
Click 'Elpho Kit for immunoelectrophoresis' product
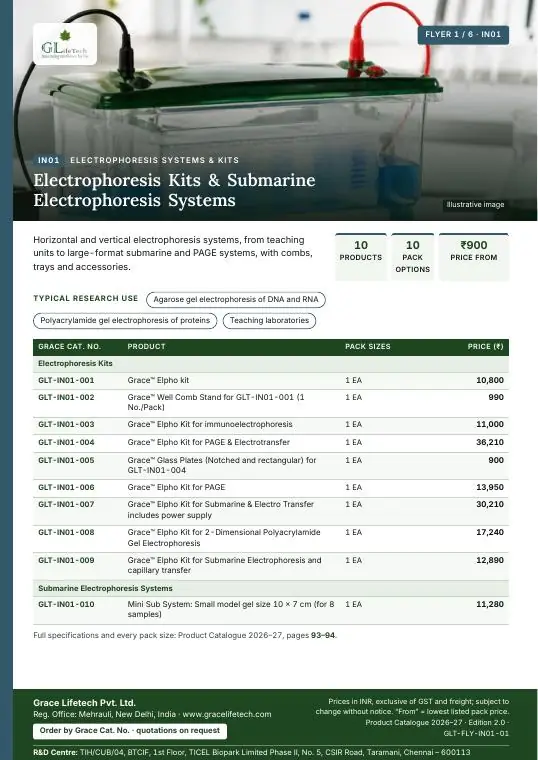click(x=210, y=425)
